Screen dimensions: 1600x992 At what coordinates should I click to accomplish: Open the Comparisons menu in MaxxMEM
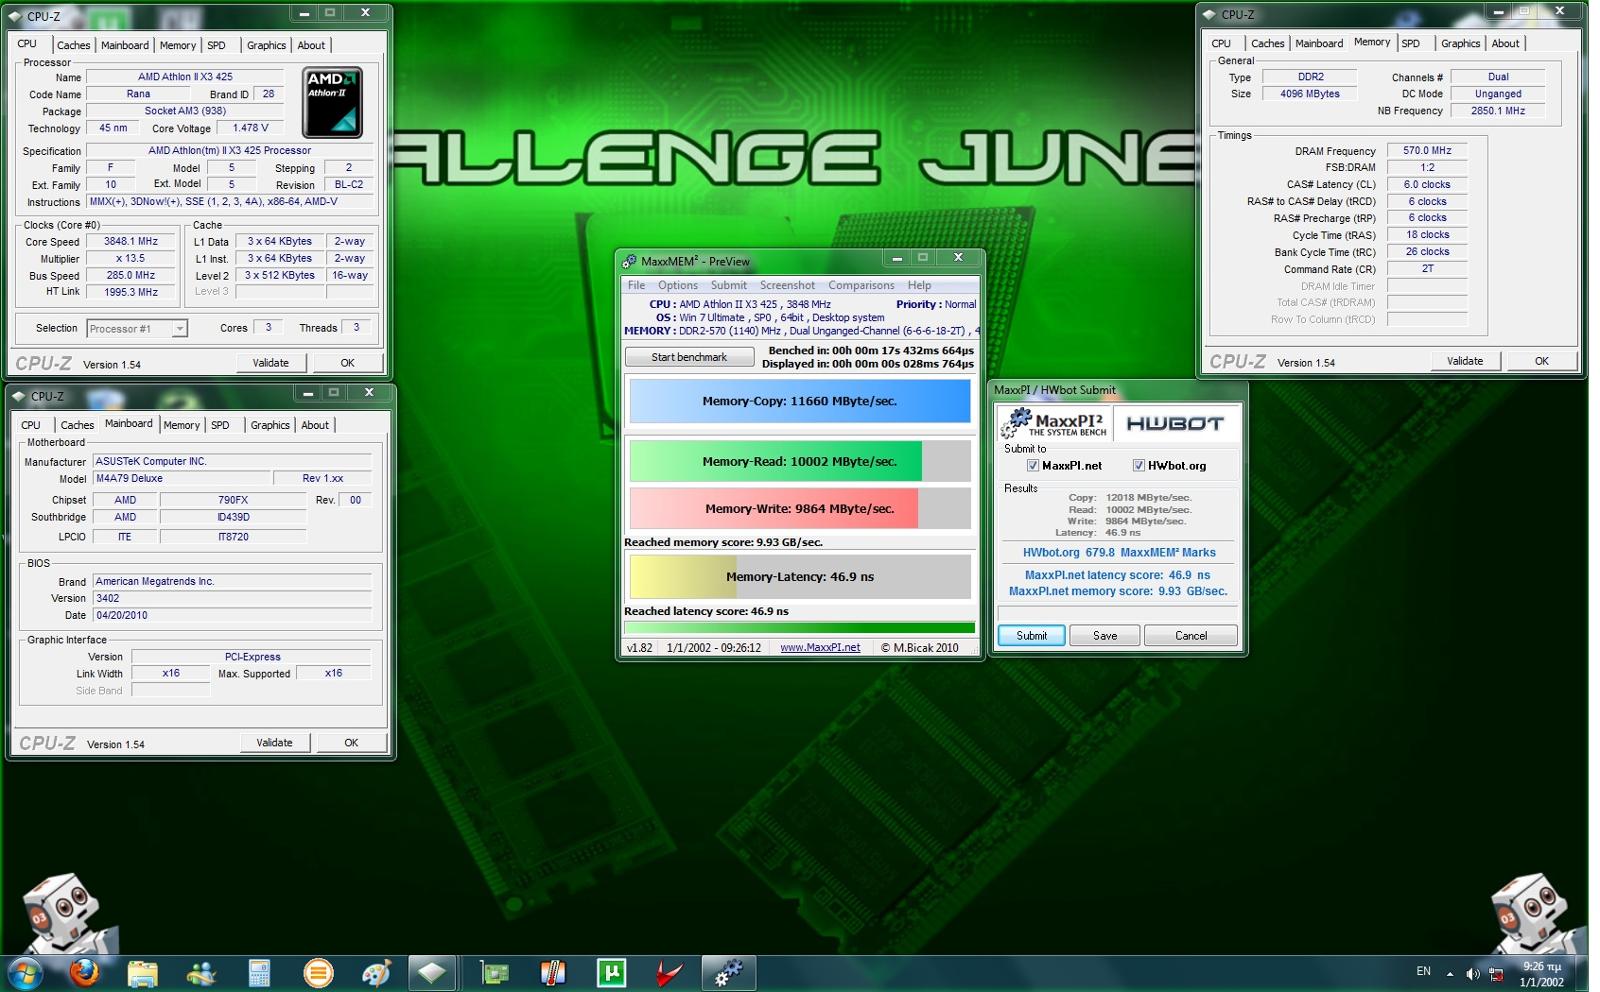click(861, 285)
